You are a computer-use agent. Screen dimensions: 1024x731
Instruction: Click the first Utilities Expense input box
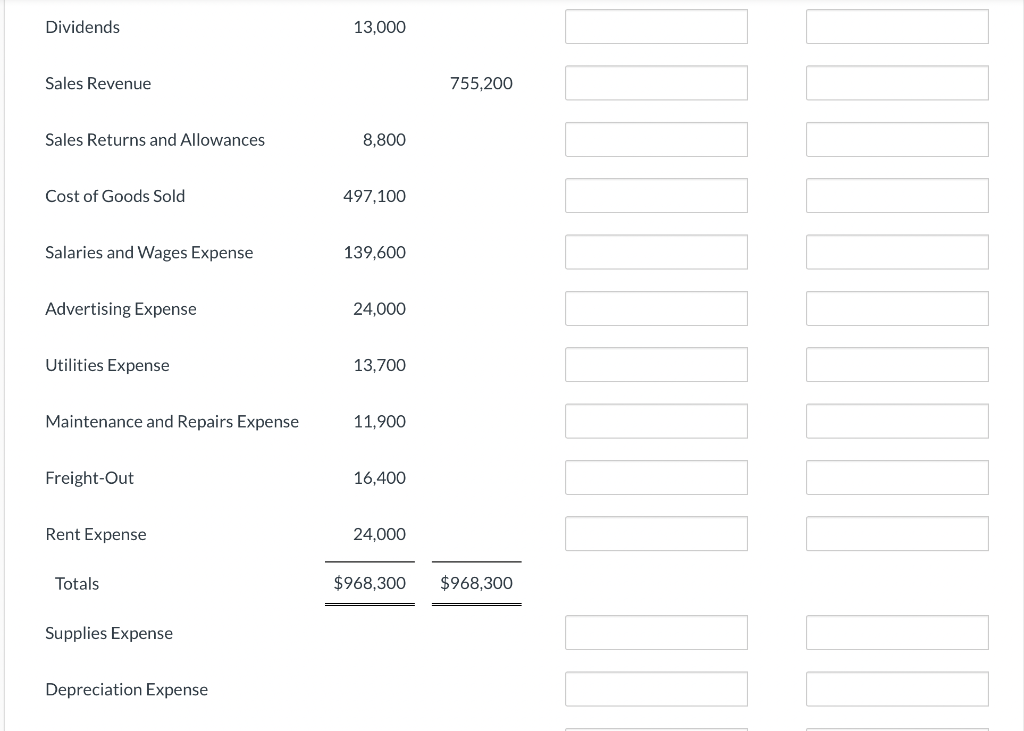tap(656, 364)
